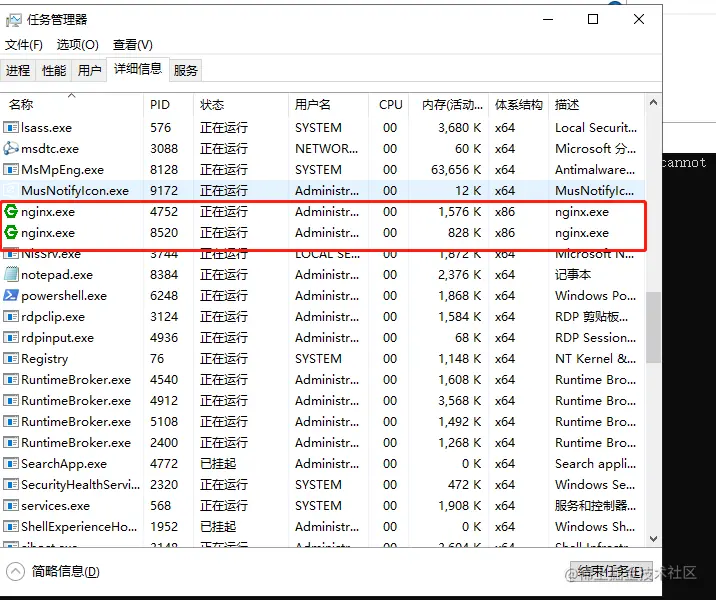
Task: Click PID 1952 of ShellExperienceHost
Action: tap(164, 526)
